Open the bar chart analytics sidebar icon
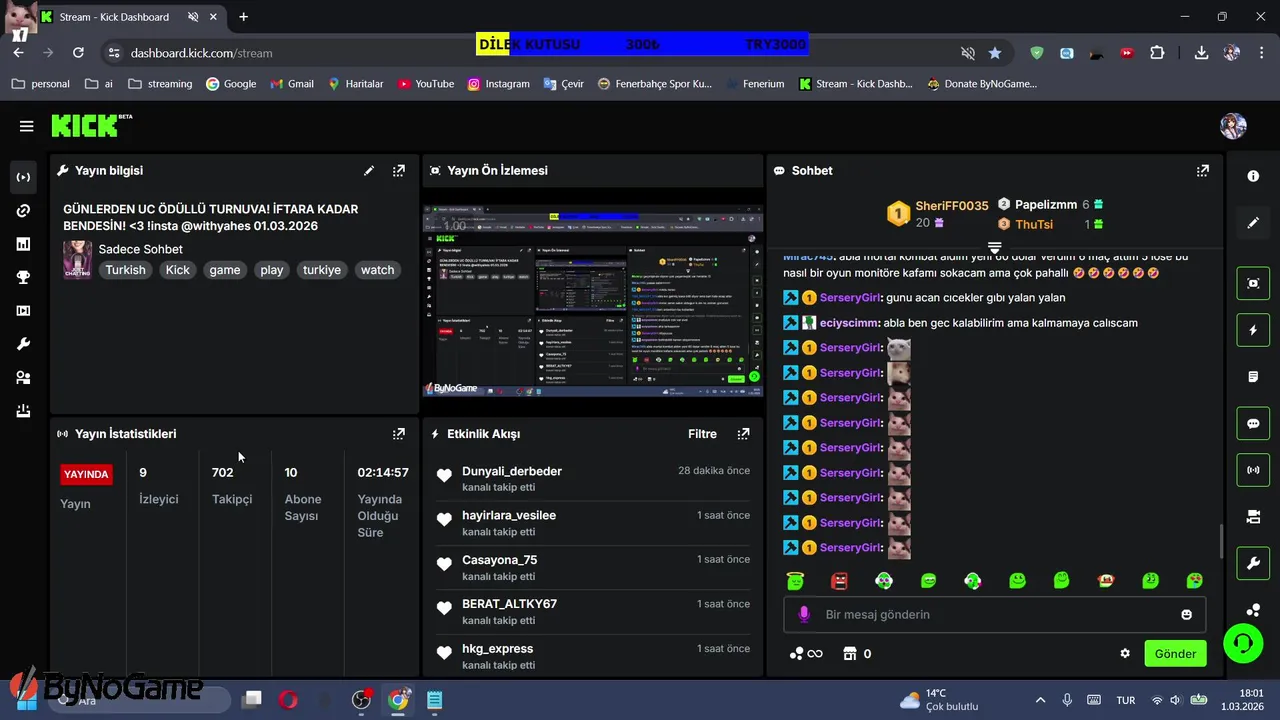Image resolution: width=1280 pixels, height=720 pixels. tap(23, 244)
